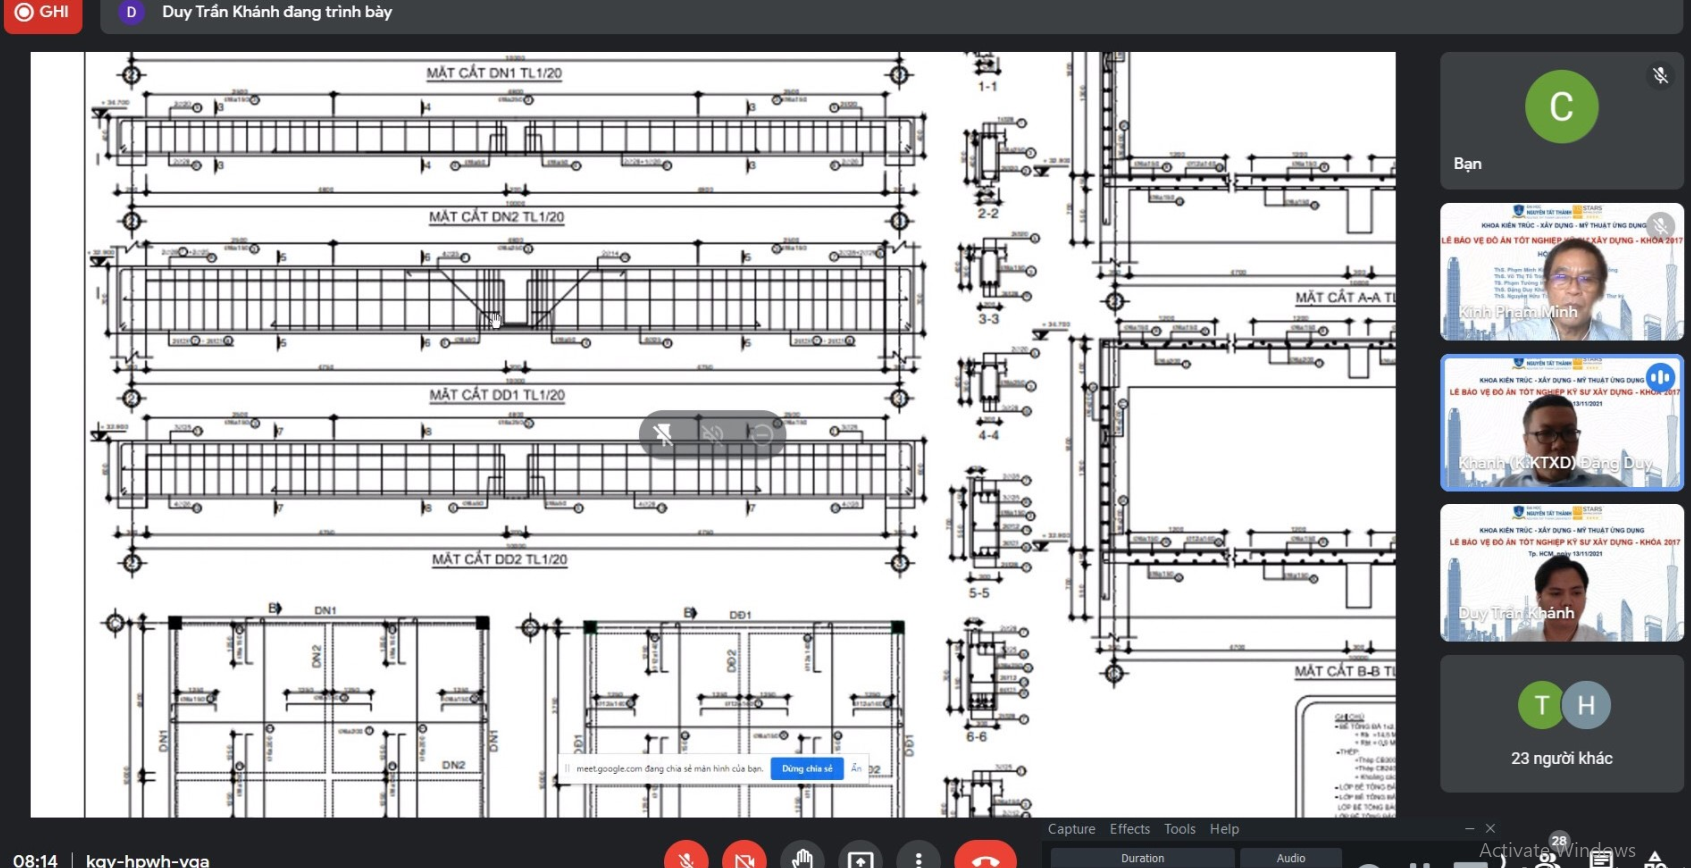Turn on the camera in the call bar
The width and height of the screenshot is (1691, 868).
click(744, 858)
